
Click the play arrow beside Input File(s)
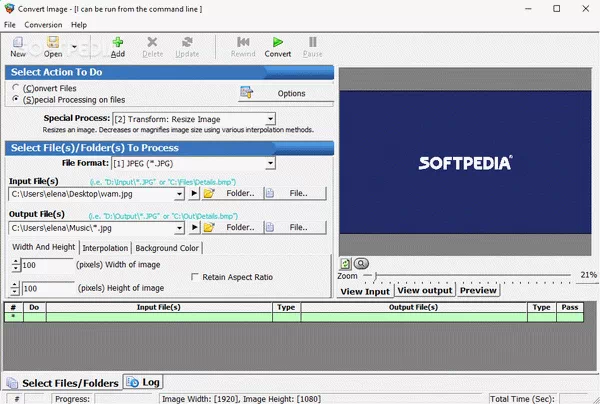pos(194,194)
